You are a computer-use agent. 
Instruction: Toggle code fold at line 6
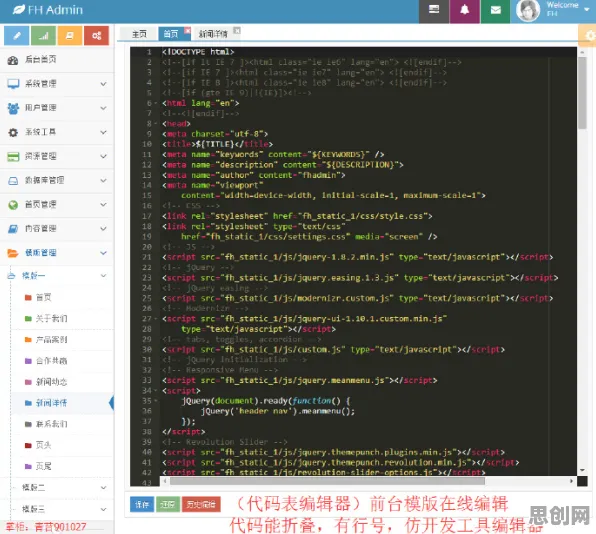pos(155,103)
